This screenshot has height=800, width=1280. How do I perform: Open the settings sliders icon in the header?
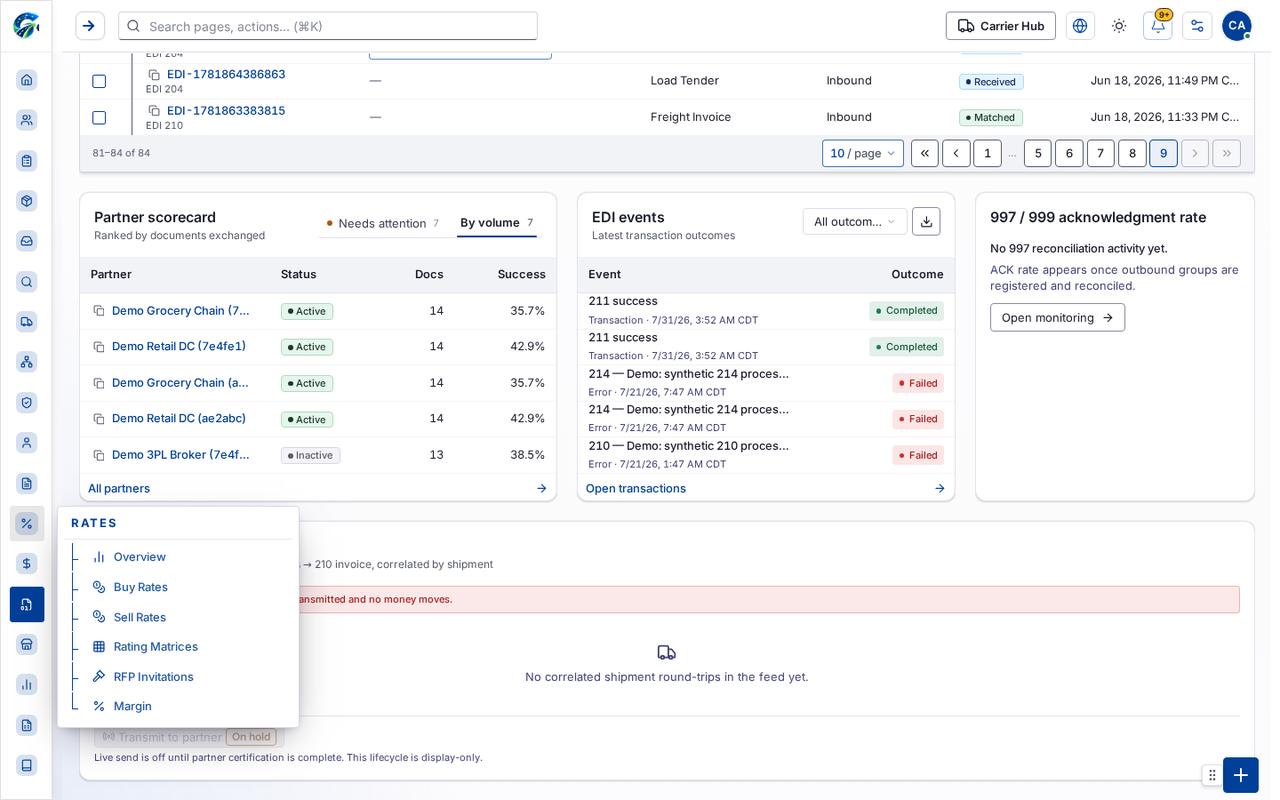pos(1197,26)
